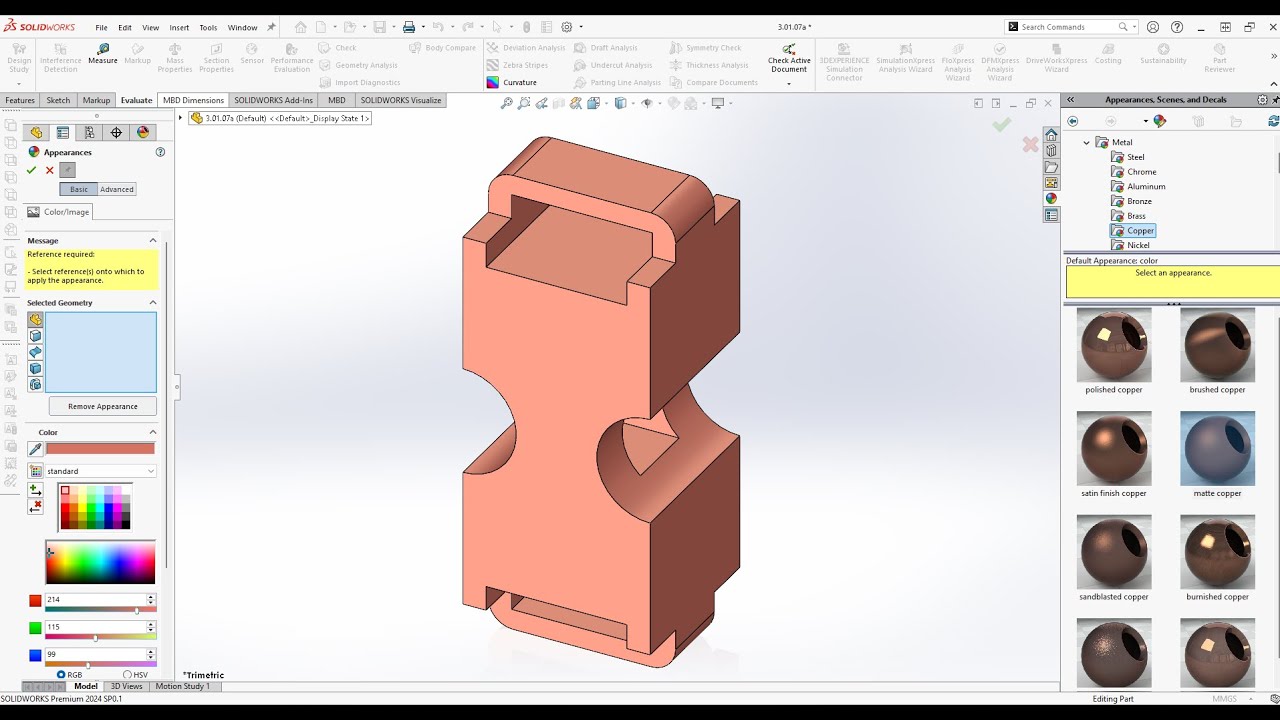Switch to the Features tab
The image size is (1280, 720).
click(20, 100)
